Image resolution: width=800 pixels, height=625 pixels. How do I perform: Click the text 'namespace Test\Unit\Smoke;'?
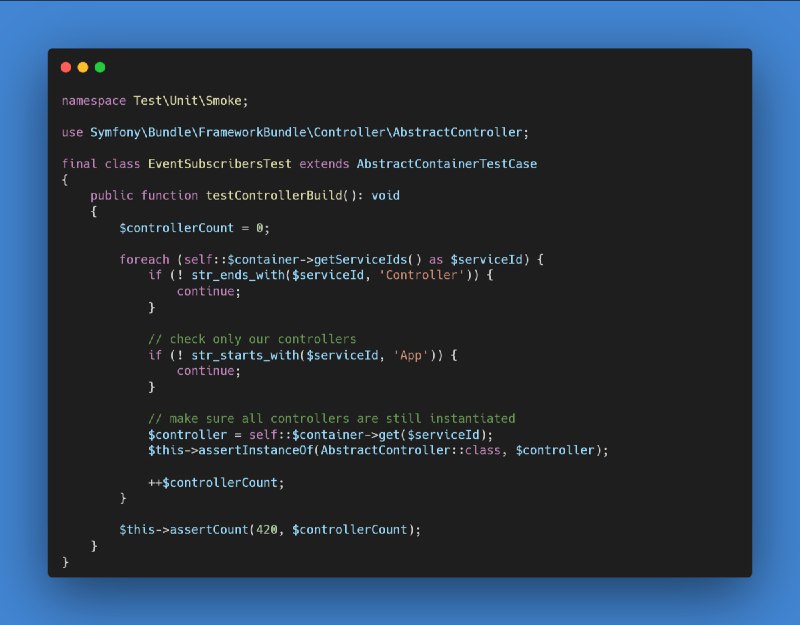[x=155, y=101]
